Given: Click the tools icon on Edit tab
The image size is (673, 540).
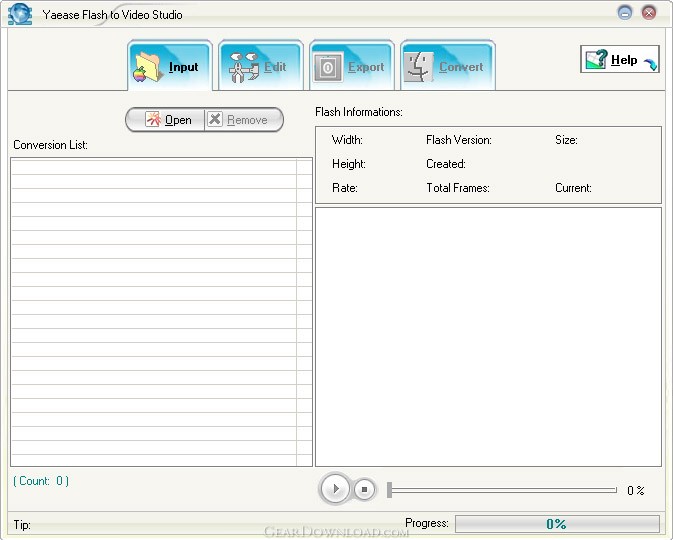Looking at the screenshot, I should point(243,67).
